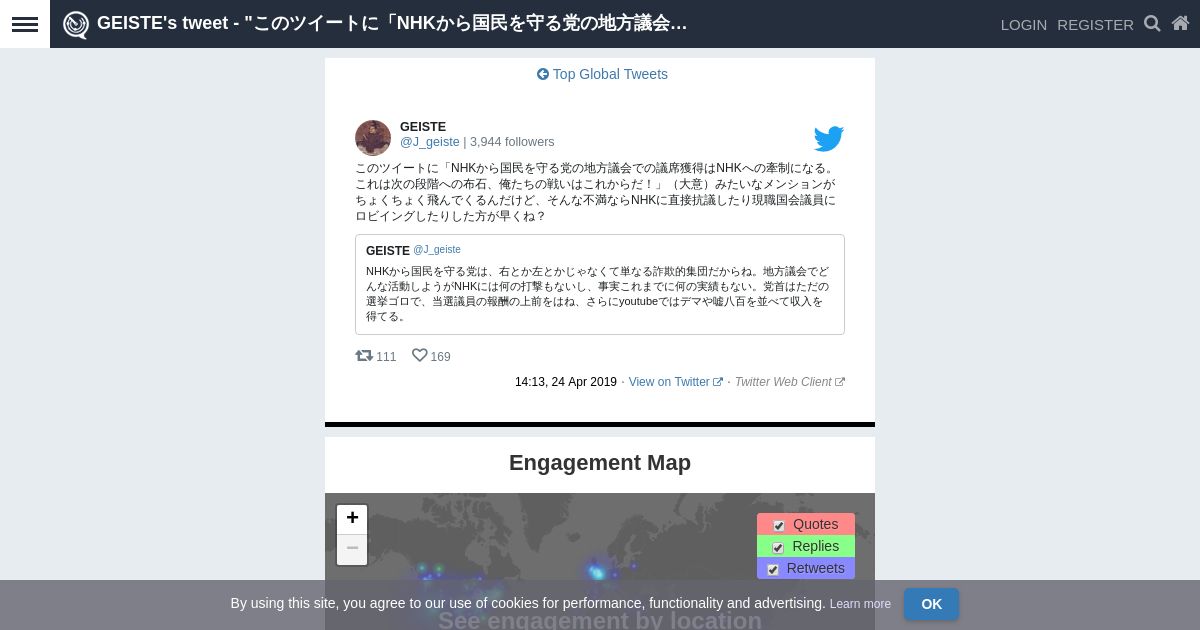Screen dimensions: 1200x630
Task: Click the LOGIN link
Action: 1024,25
